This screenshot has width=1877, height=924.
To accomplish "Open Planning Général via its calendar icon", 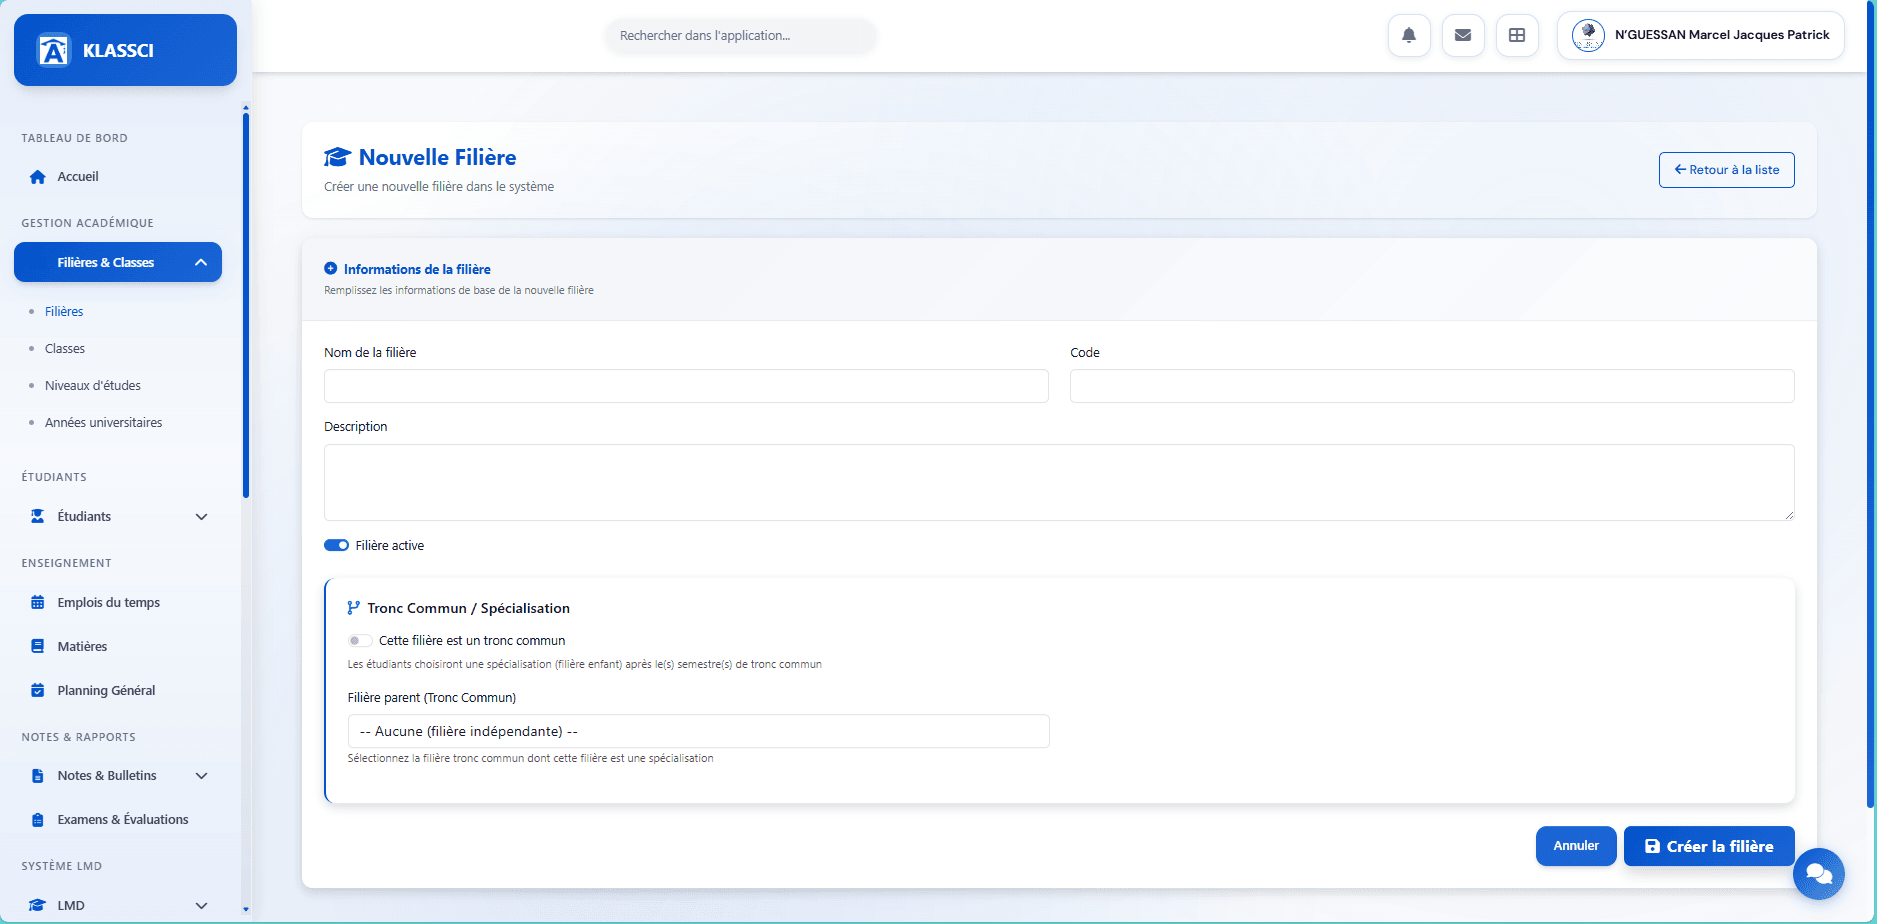I will tap(37, 690).
